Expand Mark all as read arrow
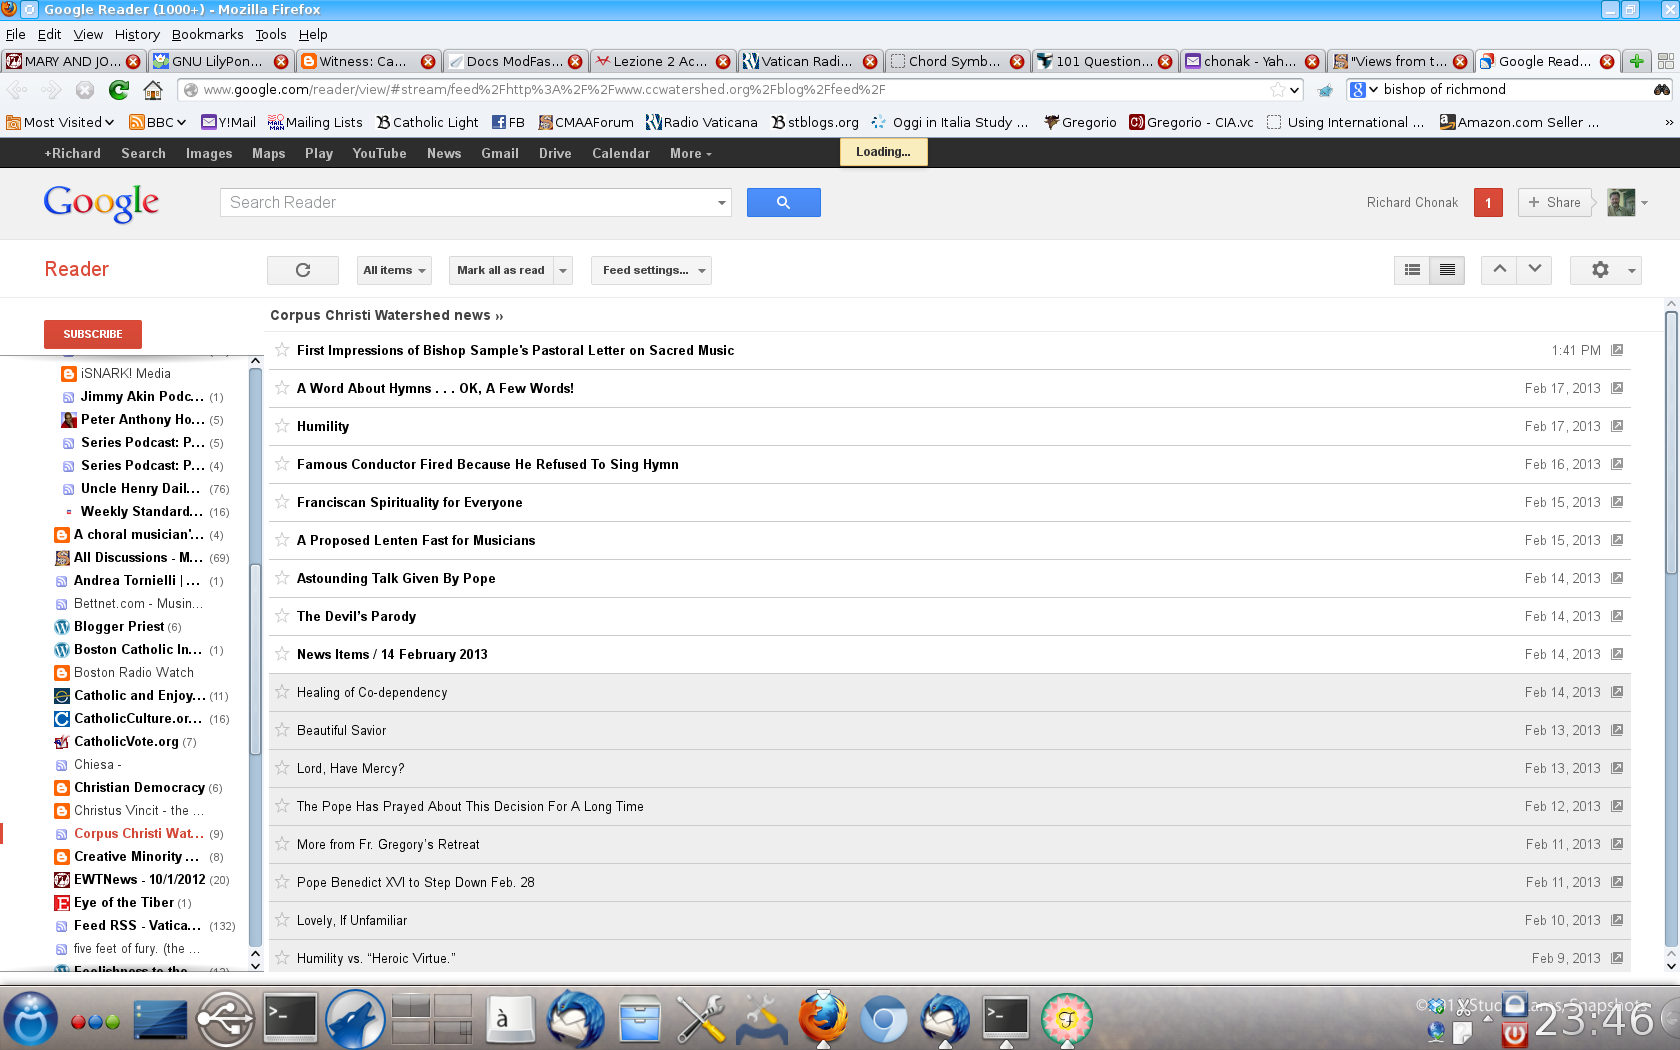 (x=563, y=270)
